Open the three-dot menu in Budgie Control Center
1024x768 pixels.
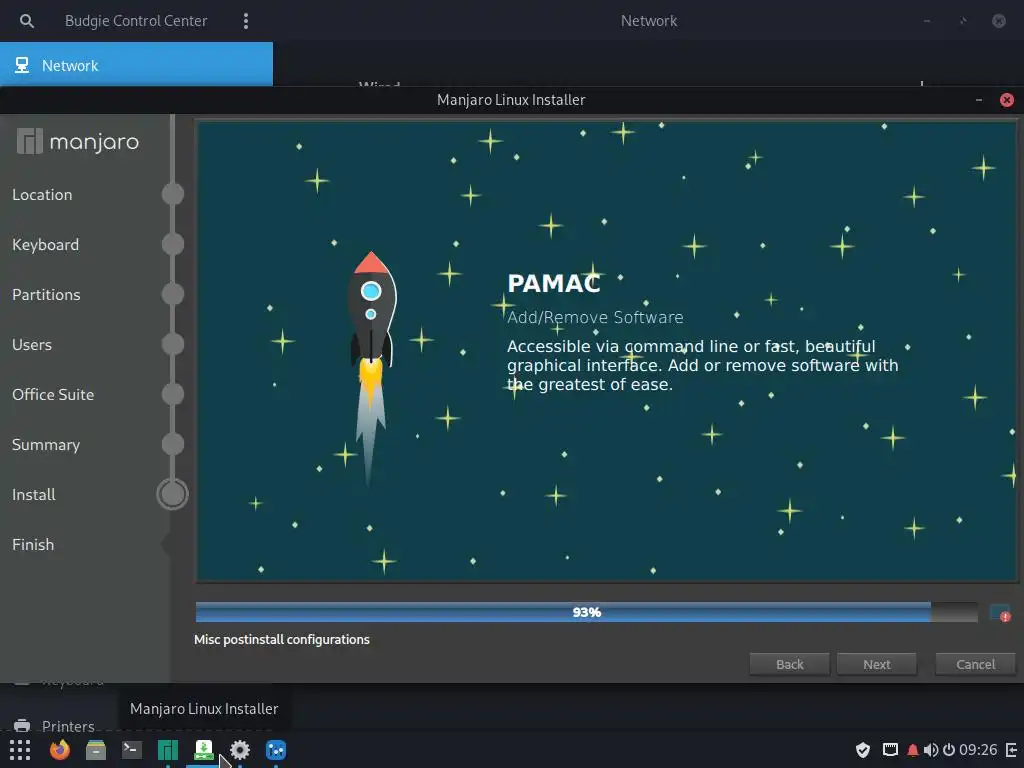(x=246, y=21)
